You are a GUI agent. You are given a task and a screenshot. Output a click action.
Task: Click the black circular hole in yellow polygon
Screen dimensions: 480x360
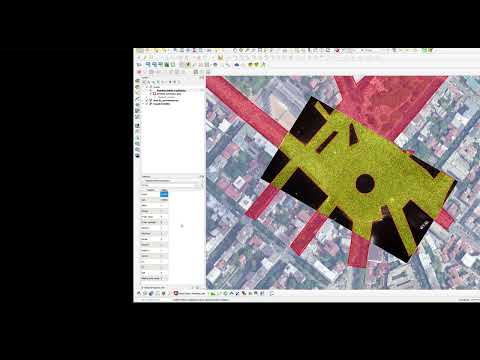coord(365,183)
